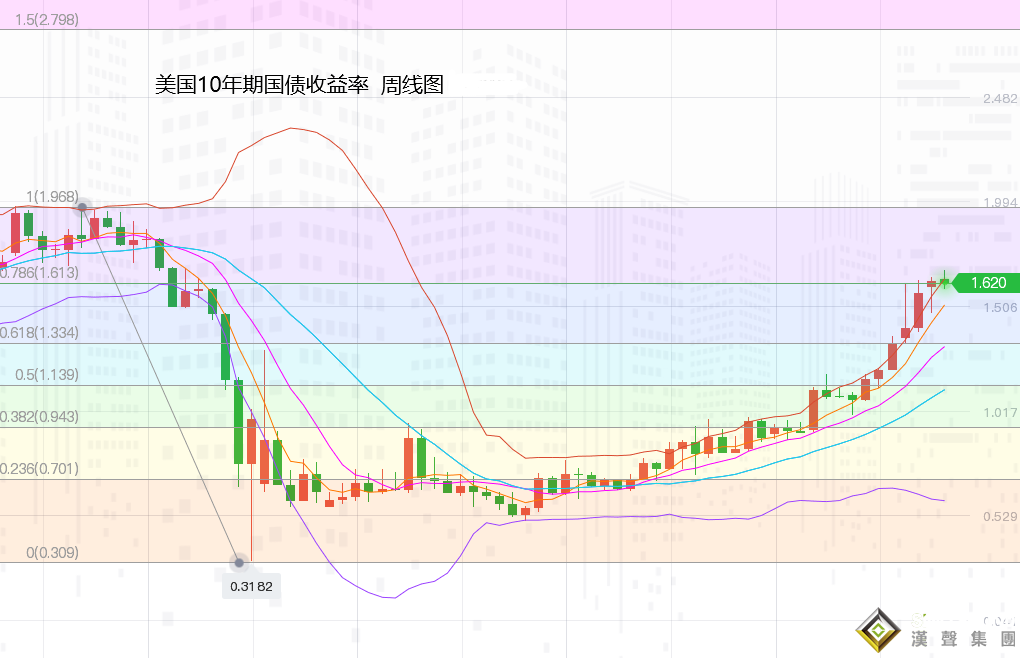Click the 漢聲集團 company name text
1020x658 pixels.
tap(962, 638)
